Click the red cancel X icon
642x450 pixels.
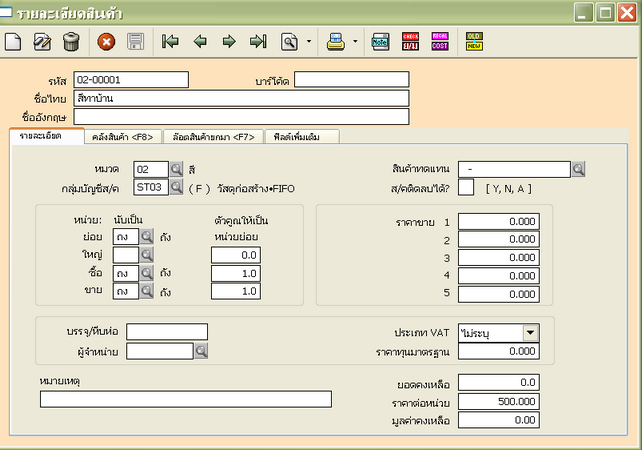pos(106,42)
